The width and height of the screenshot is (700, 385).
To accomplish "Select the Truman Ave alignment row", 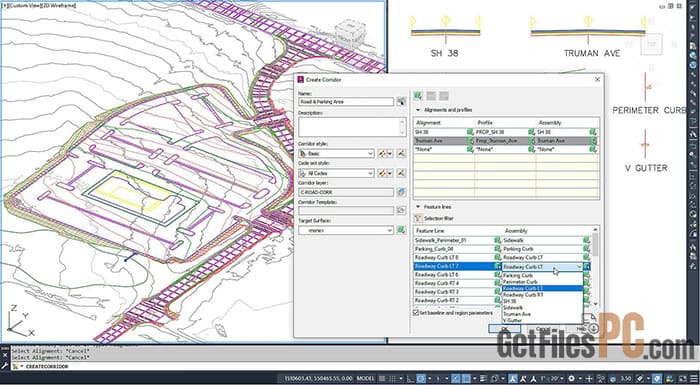I will tap(506, 141).
